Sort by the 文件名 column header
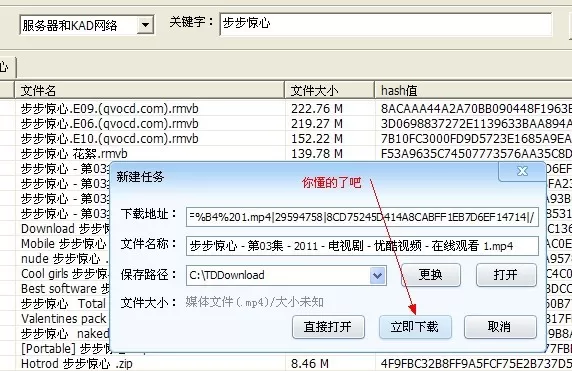 [149, 90]
